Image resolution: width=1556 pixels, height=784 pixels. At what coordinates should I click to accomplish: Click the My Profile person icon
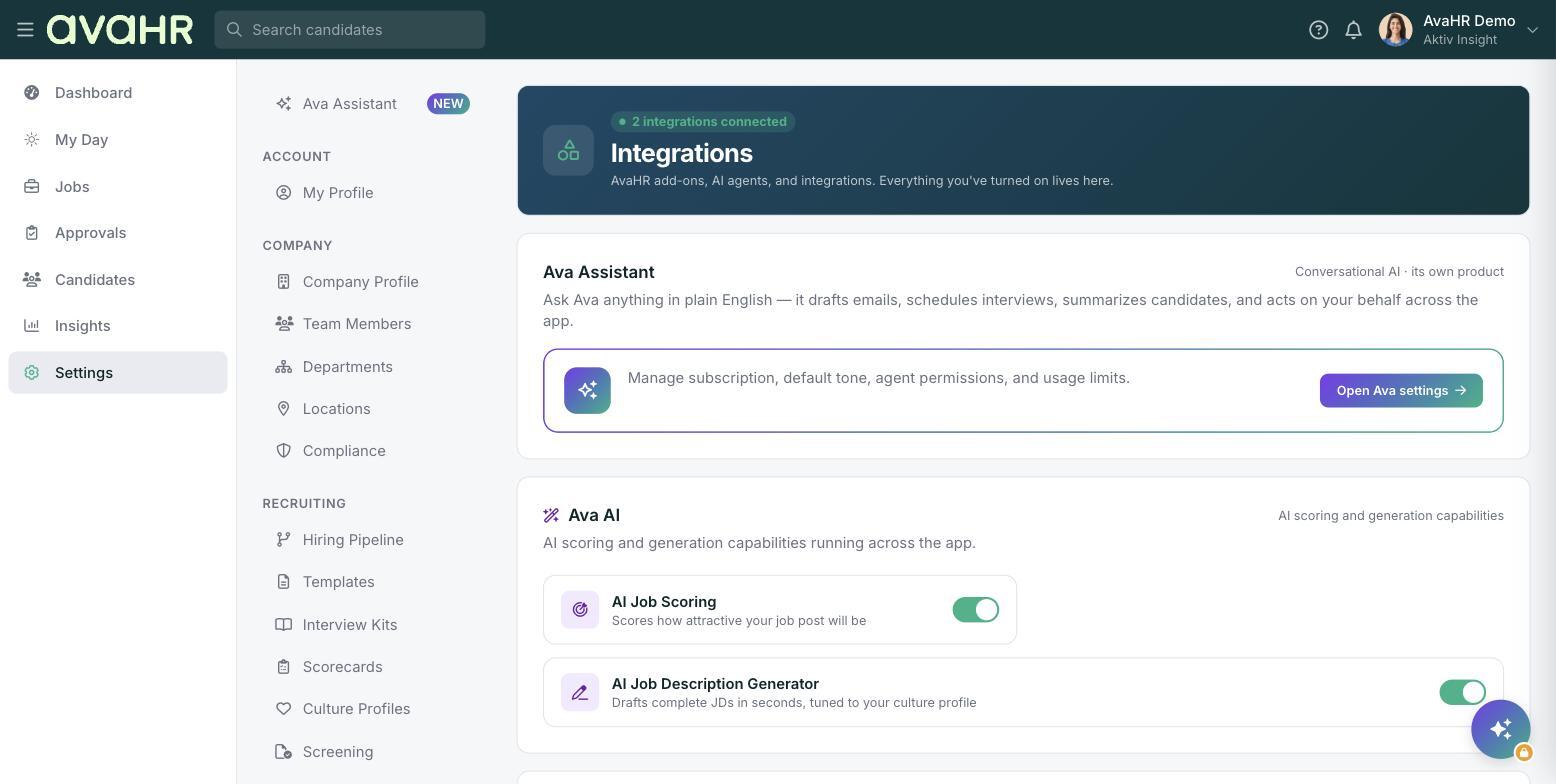click(x=284, y=193)
